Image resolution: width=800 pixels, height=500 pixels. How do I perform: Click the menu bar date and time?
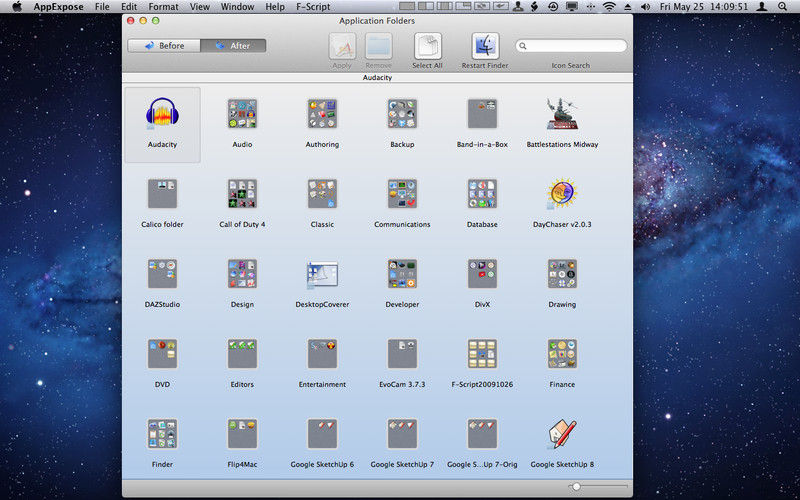704,7
